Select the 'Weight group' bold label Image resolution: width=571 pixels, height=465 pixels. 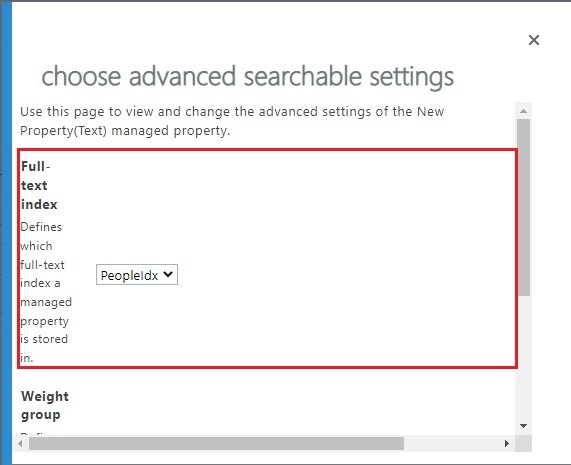pos(44,405)
